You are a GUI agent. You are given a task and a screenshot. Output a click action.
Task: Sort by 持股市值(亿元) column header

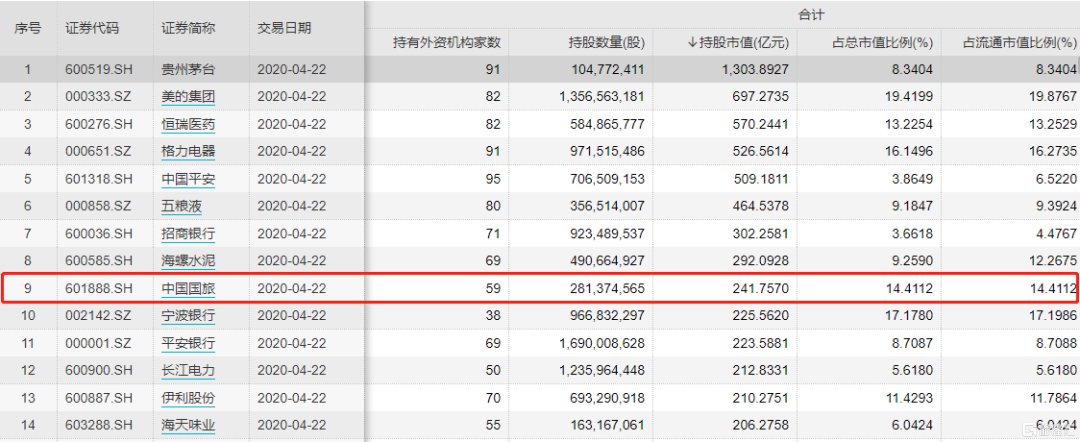point(738,43)
